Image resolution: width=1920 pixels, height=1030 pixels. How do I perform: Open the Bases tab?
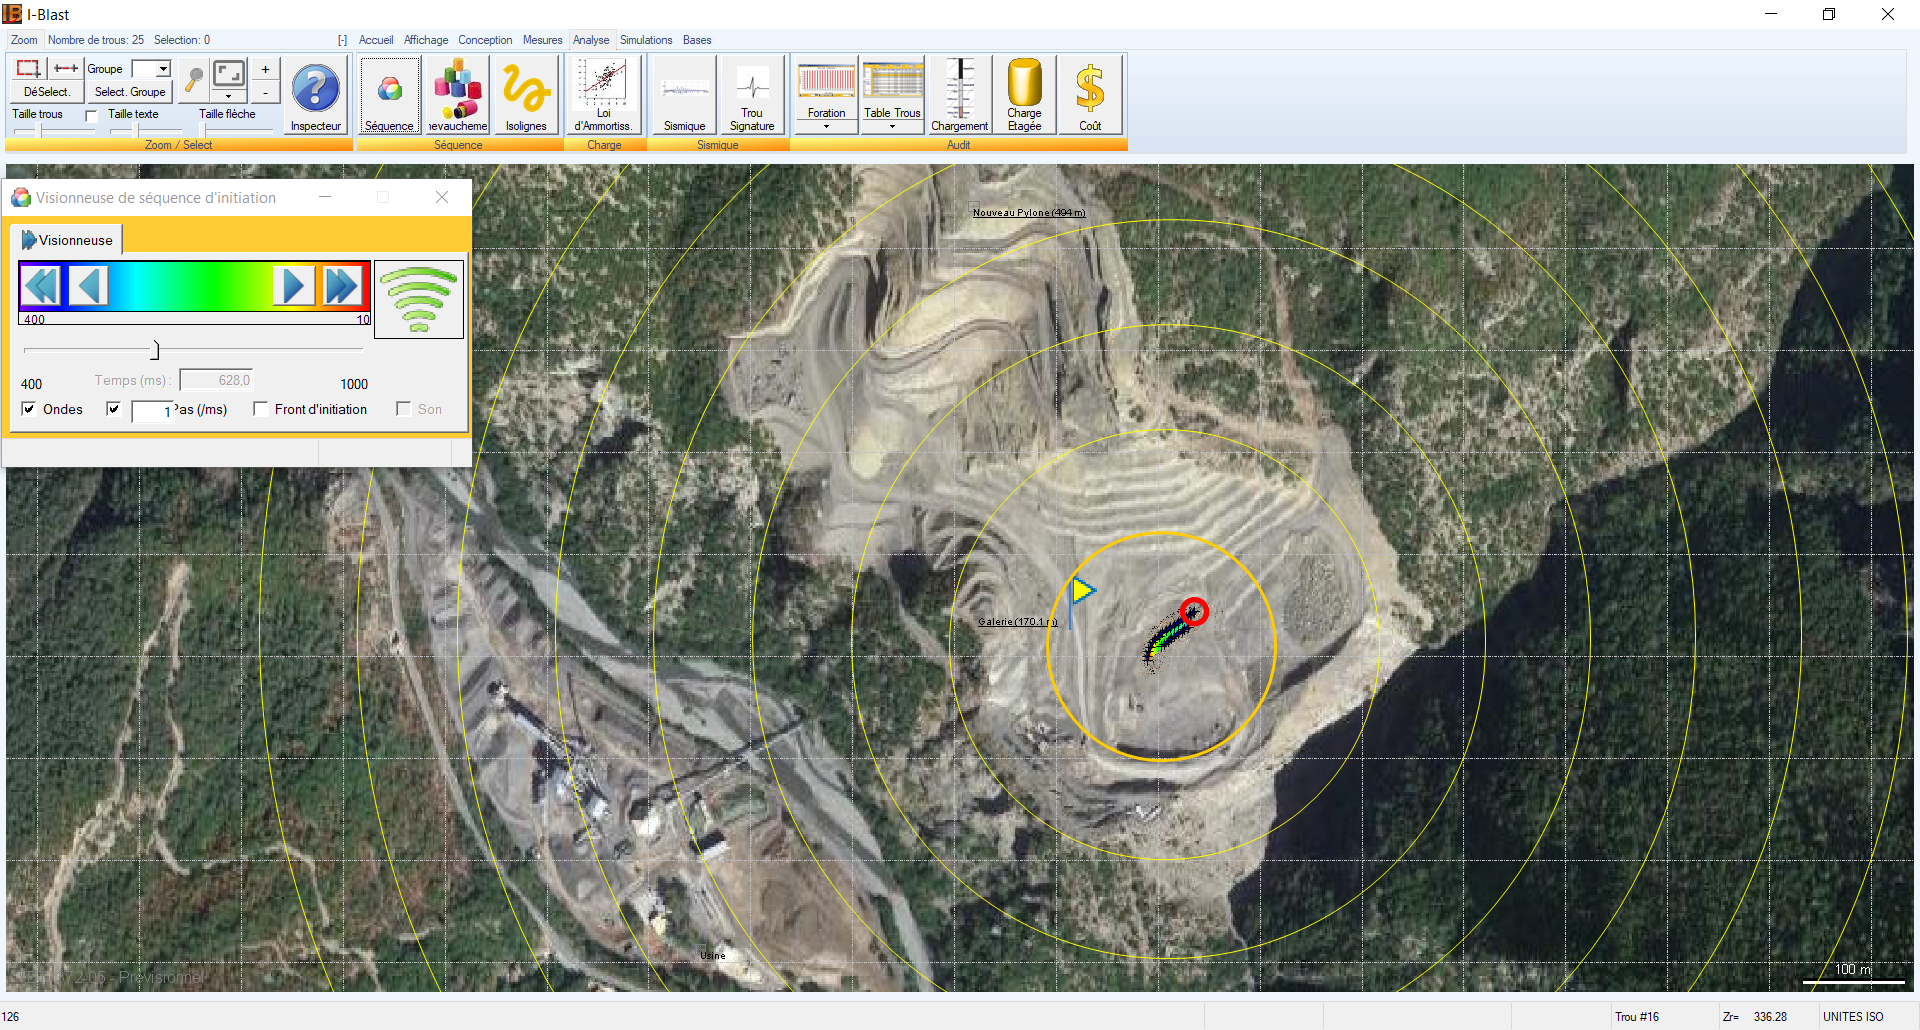click(x=697, y=40)
